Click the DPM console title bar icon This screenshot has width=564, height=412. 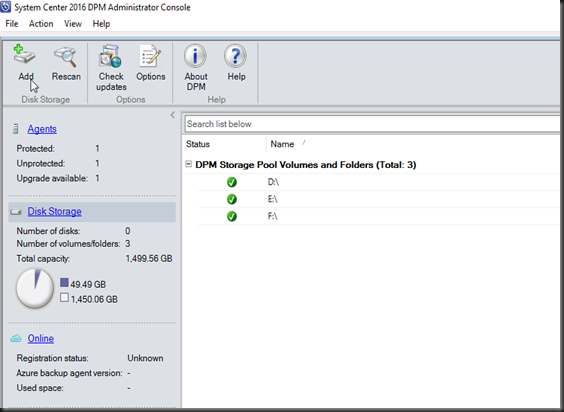click(x=5, y=7)
